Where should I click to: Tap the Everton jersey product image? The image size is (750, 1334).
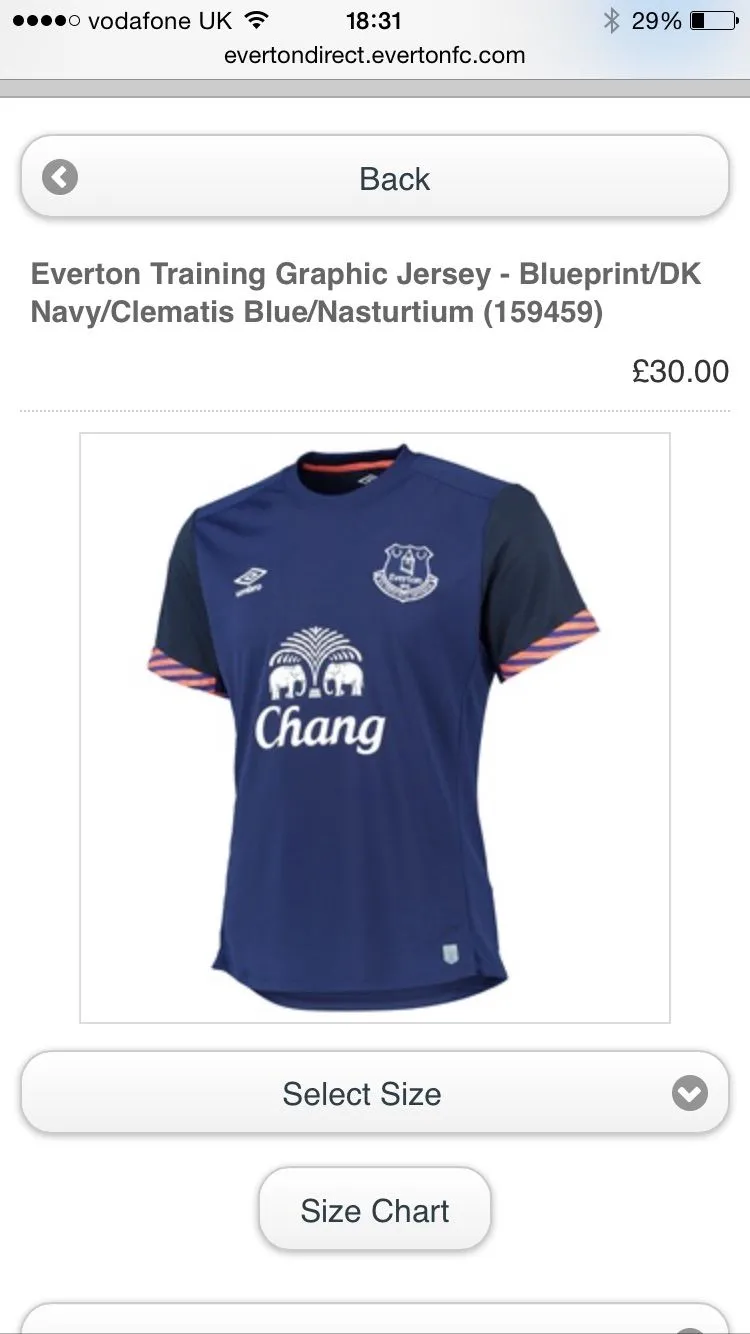pos(375,728)
